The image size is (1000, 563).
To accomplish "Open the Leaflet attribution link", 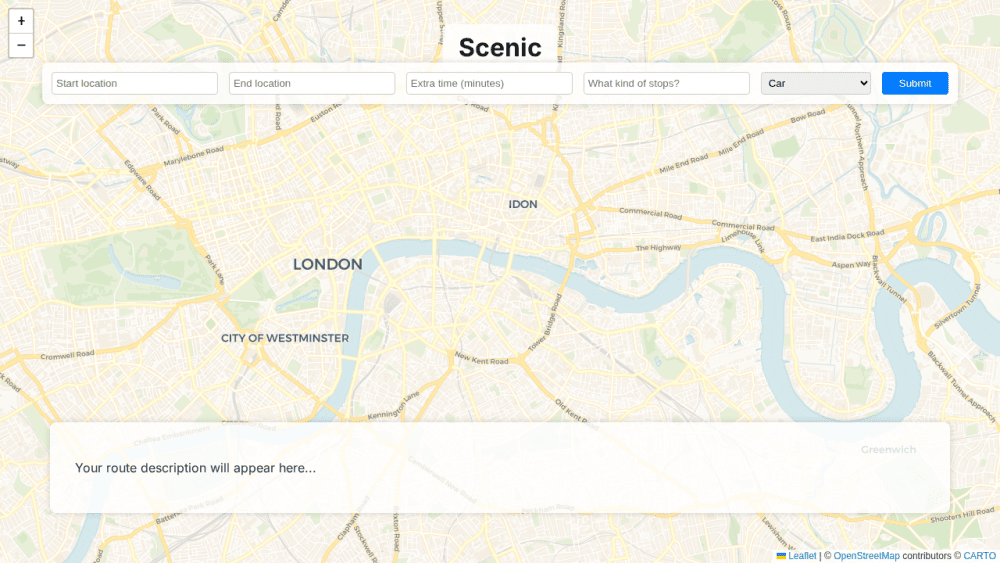I will [x=802, y=556].
